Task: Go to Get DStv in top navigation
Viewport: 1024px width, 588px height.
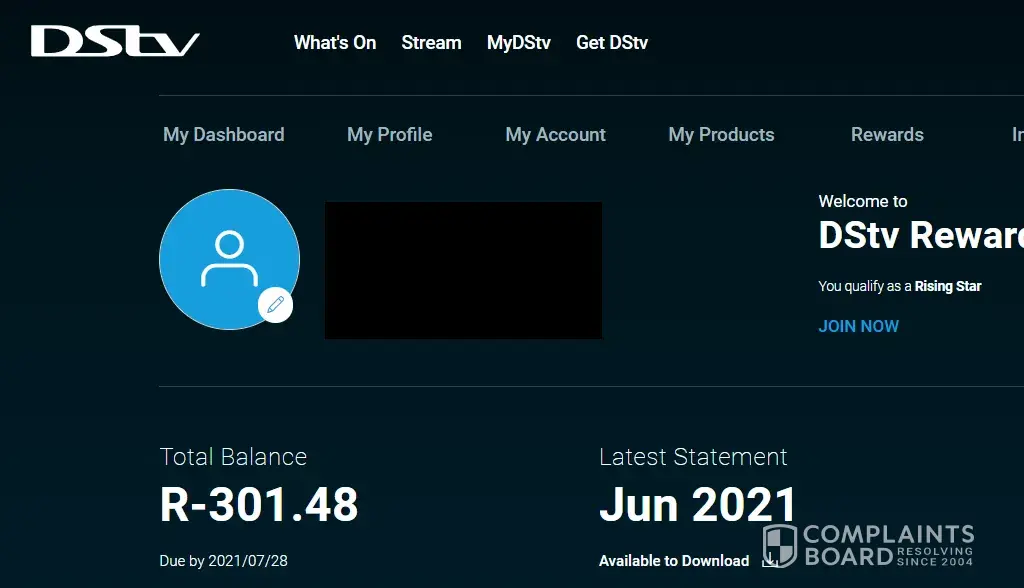Action: coord(612,43)
